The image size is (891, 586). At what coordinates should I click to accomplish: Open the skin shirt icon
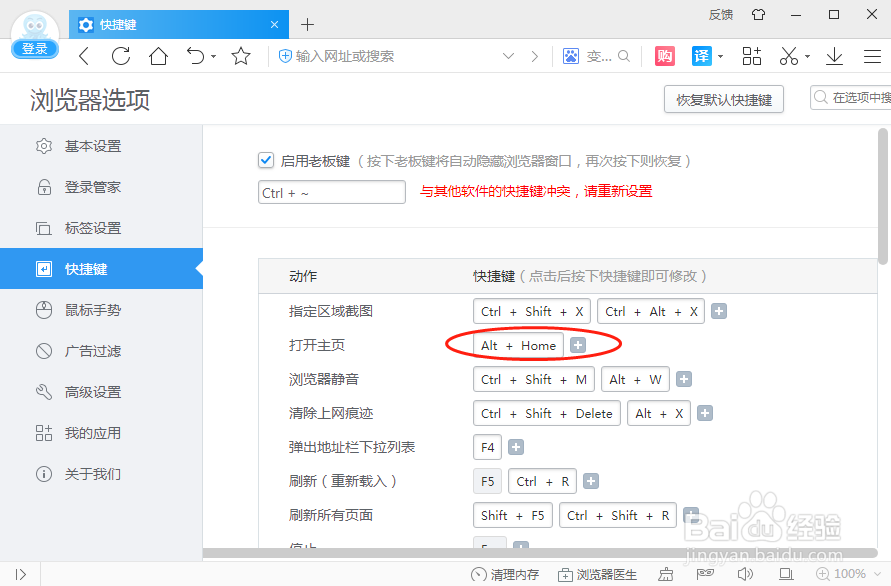(759, 15)
